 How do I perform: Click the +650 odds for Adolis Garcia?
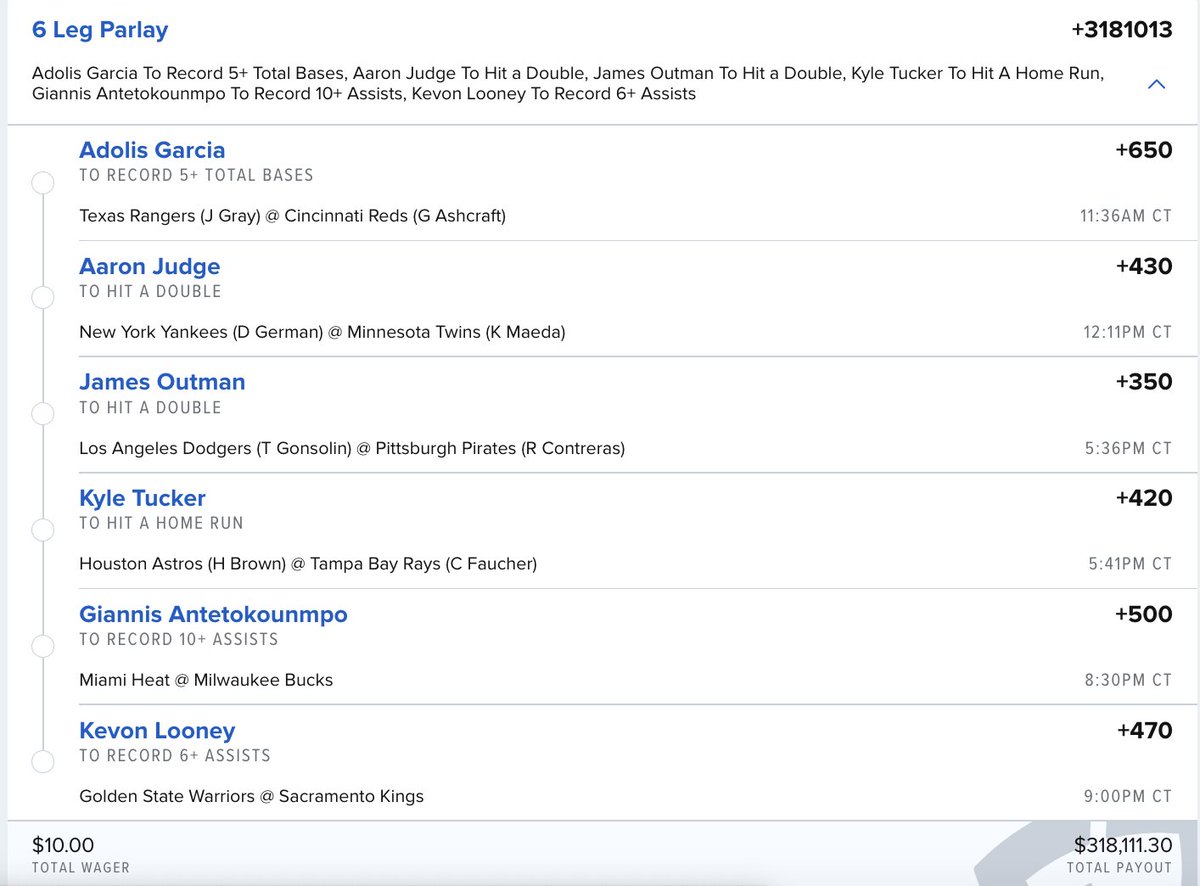[1144, 150]
